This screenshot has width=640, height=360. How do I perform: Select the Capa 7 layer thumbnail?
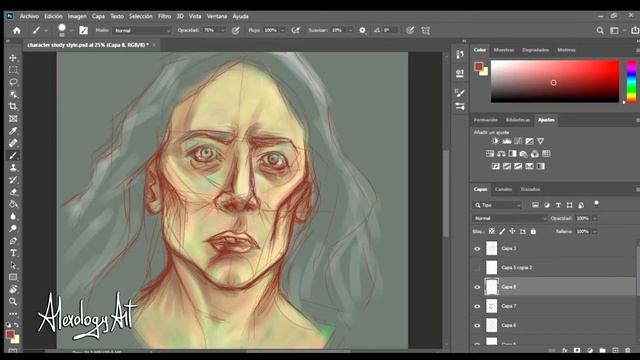(x=492, y=306)
